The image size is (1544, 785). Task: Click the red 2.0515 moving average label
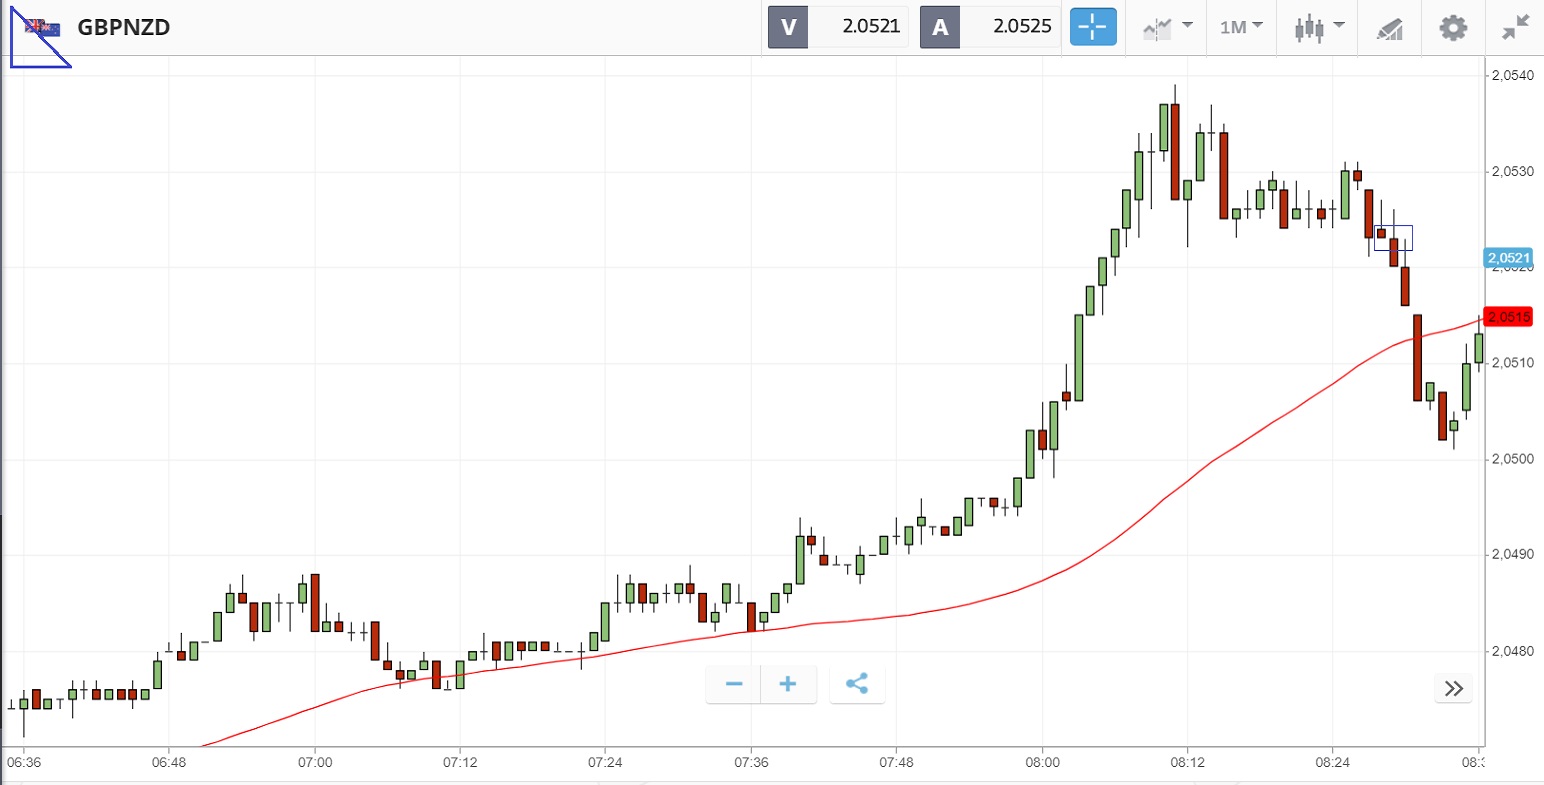click(x=1508, y=317)
